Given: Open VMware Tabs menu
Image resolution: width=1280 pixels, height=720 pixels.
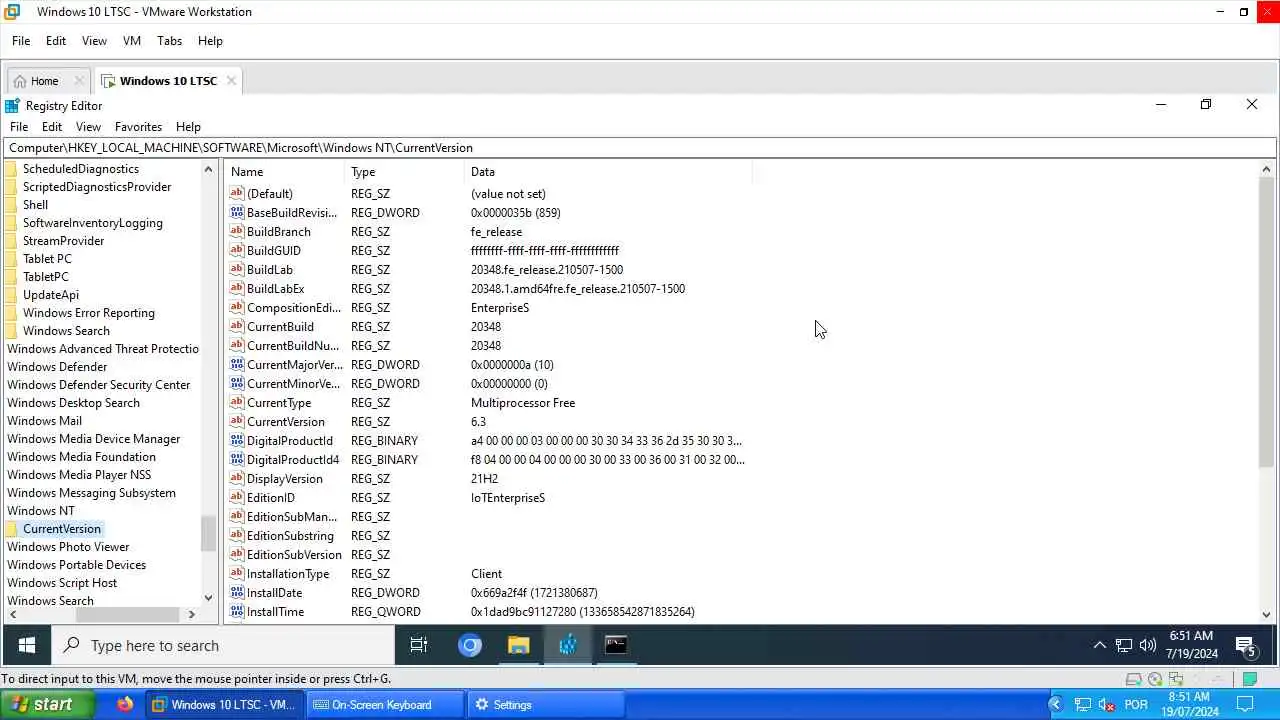Looking at the screenshot, I should 170,41.
